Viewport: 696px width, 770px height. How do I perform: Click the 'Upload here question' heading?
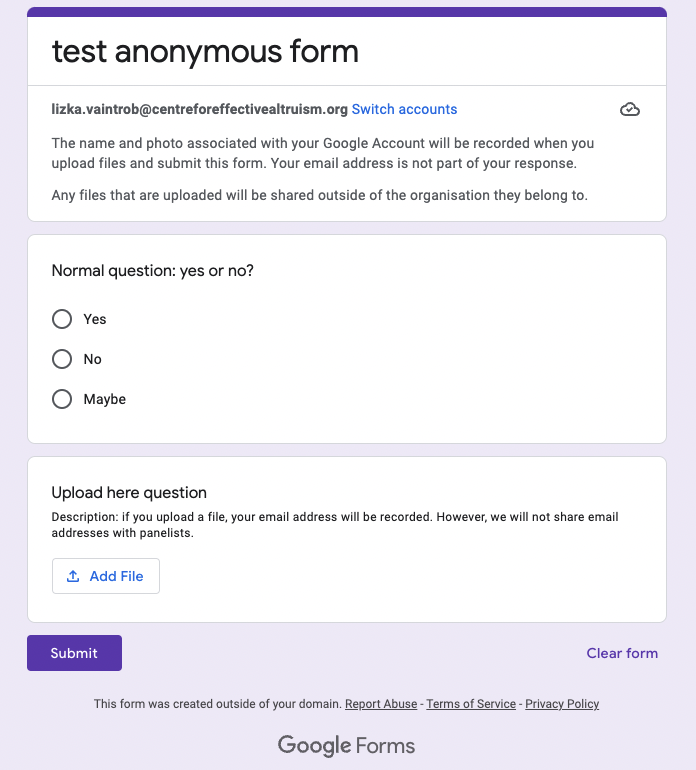coord(129,492)
